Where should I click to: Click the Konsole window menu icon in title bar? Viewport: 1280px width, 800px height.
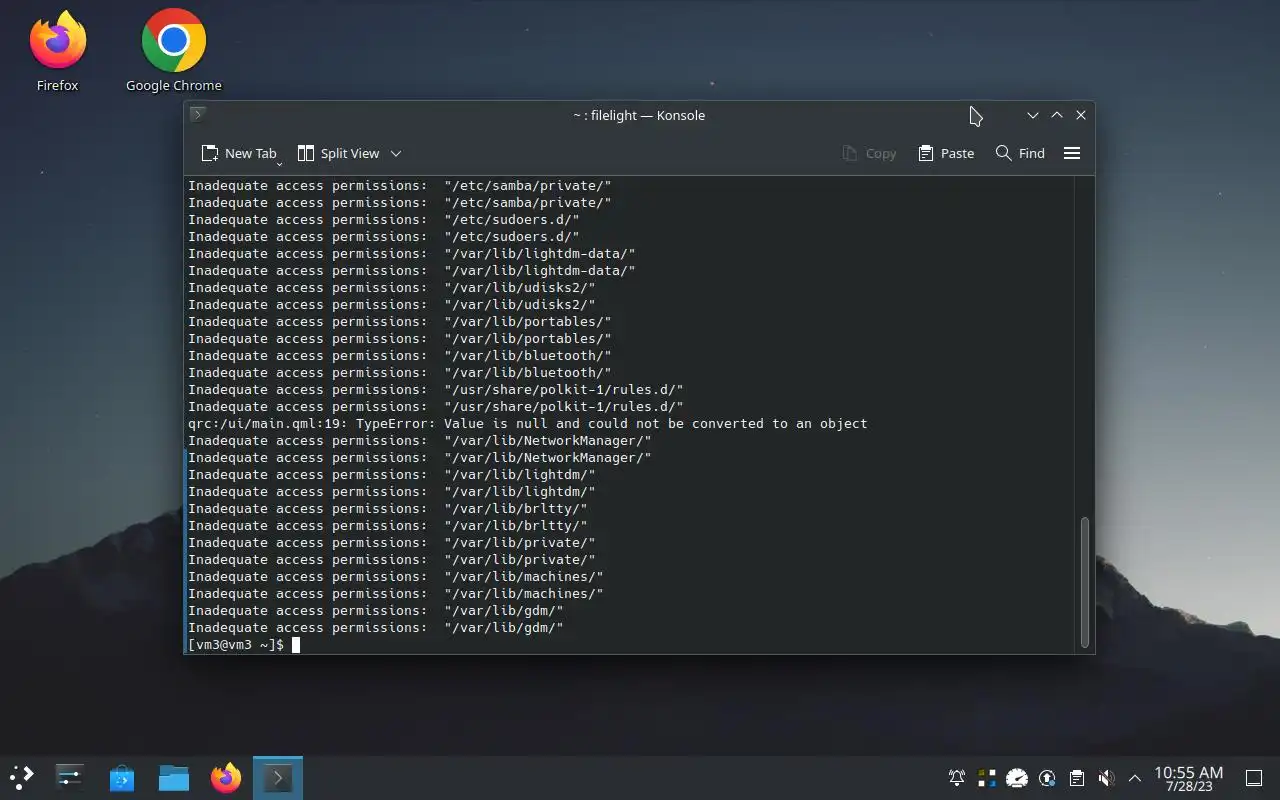pyautogui.click(x=198, y=115)
